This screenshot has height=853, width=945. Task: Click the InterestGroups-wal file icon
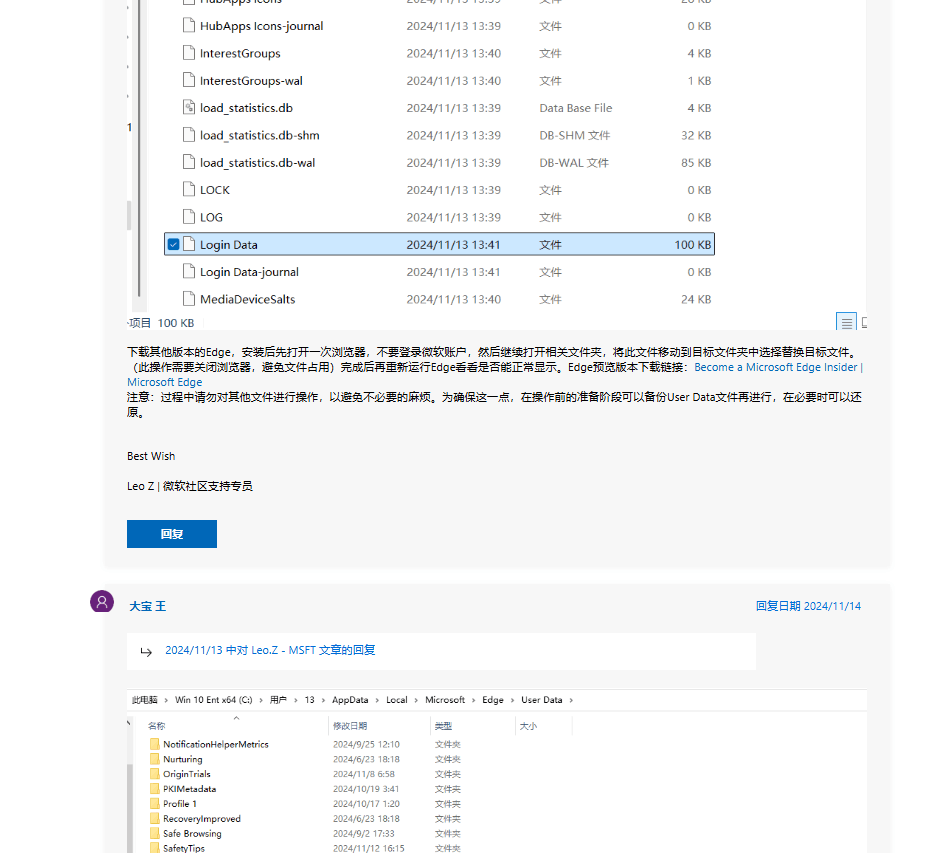click(x=189, y=80)
